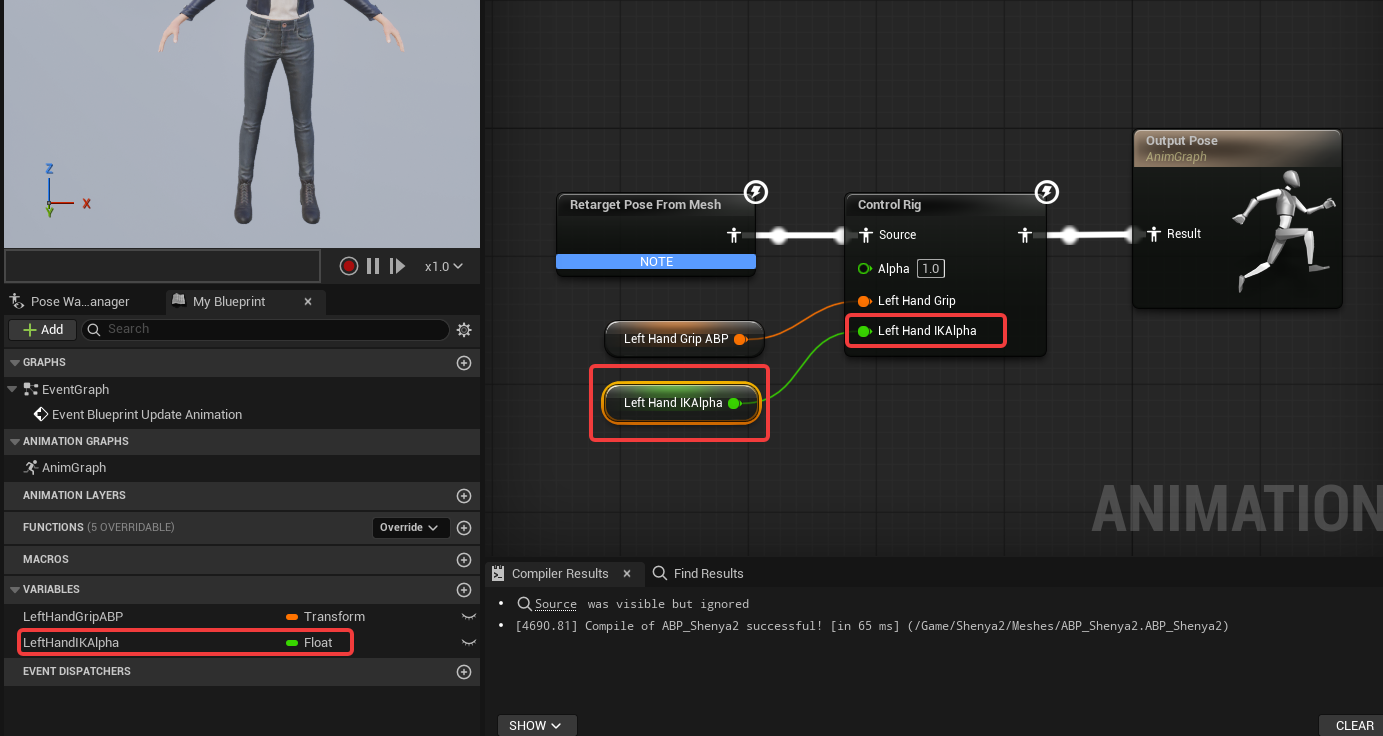Collapse the EventGraph tree item
1383x736 pixels.
click(x=12, y=389)
